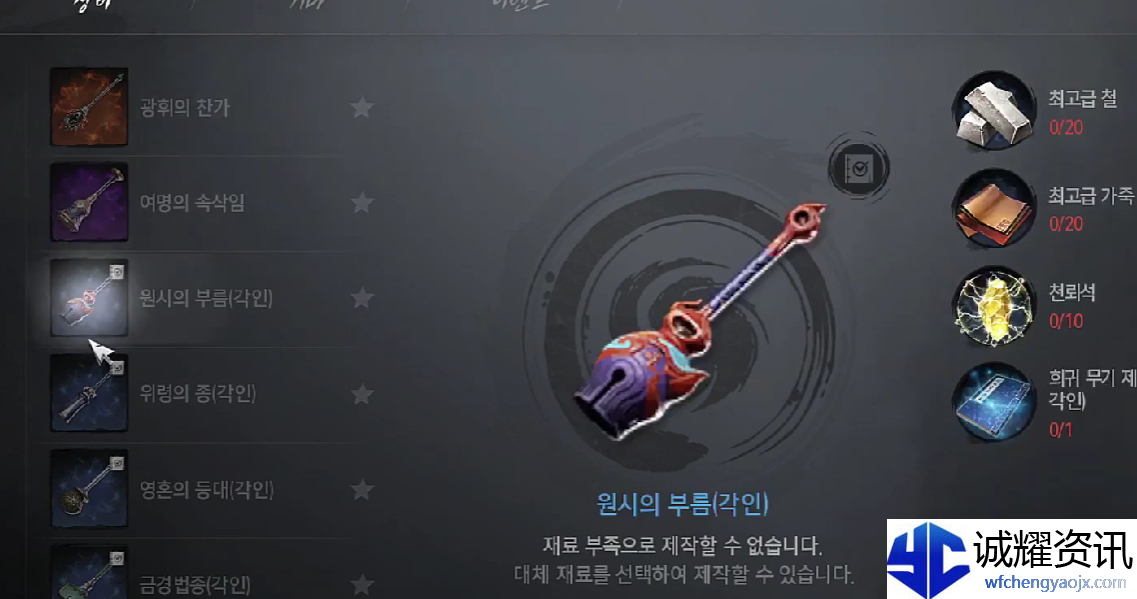Open the substitute material checklist round icon
Image resolution: width=1137 pixels, height=599 pixels.
coord(859,168)
